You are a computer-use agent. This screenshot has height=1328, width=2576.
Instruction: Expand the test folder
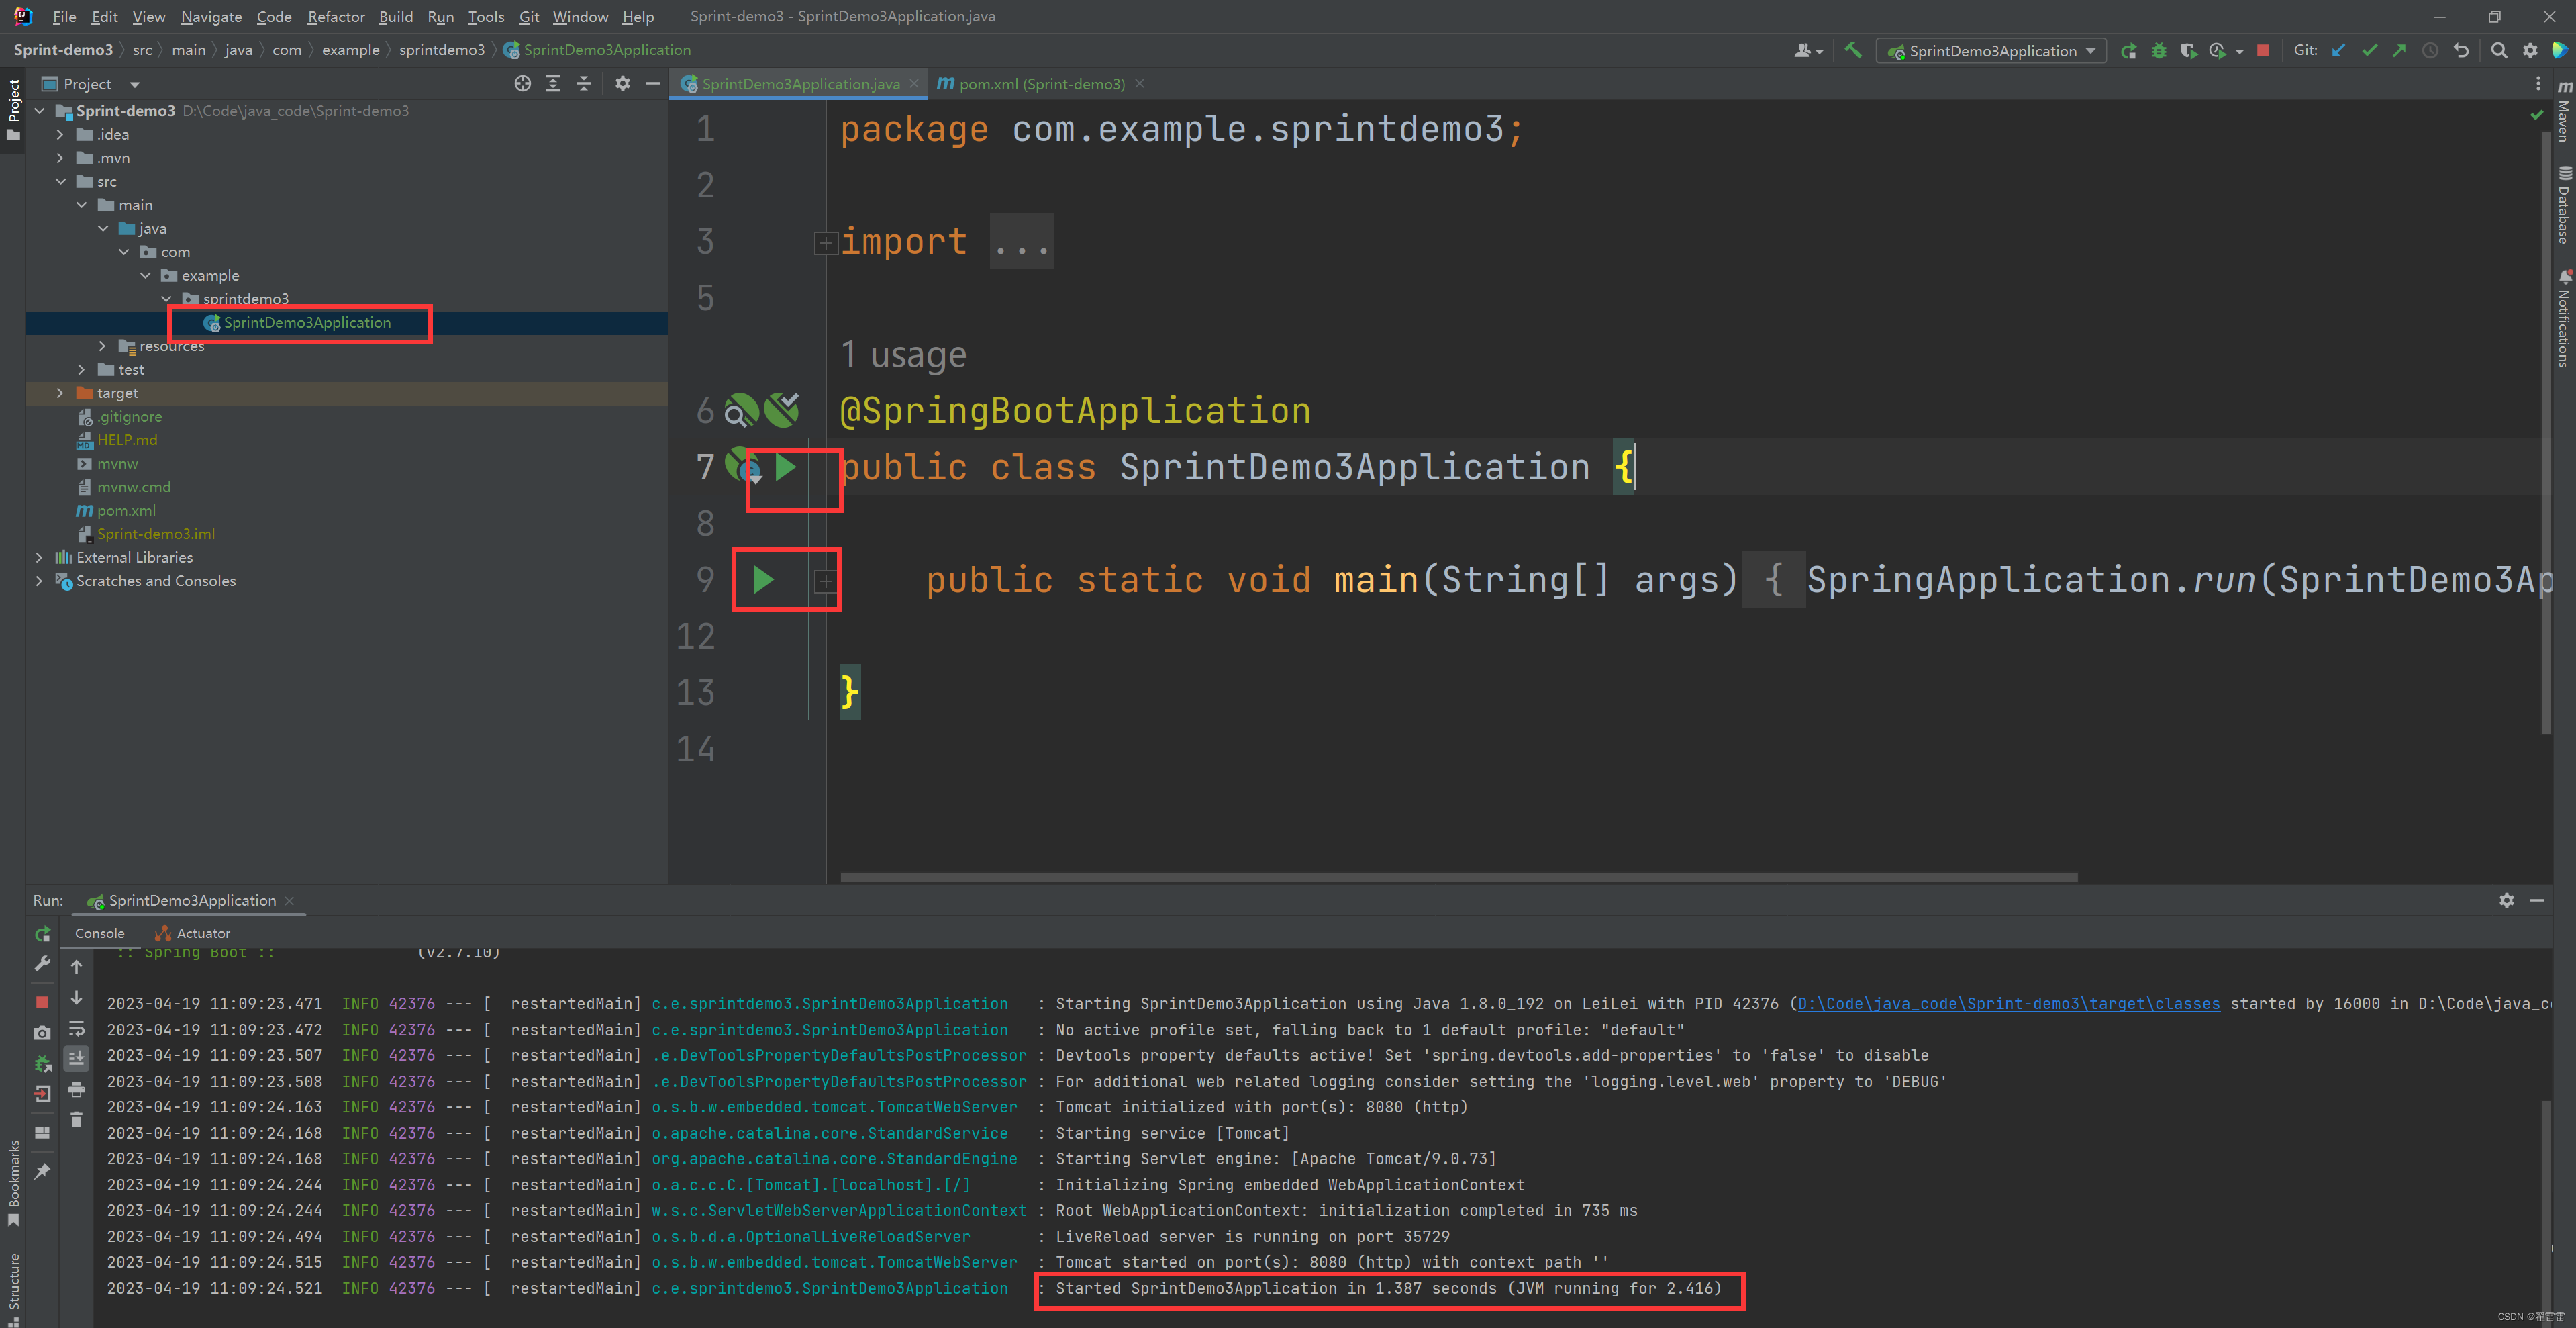[x=81, y=369]
